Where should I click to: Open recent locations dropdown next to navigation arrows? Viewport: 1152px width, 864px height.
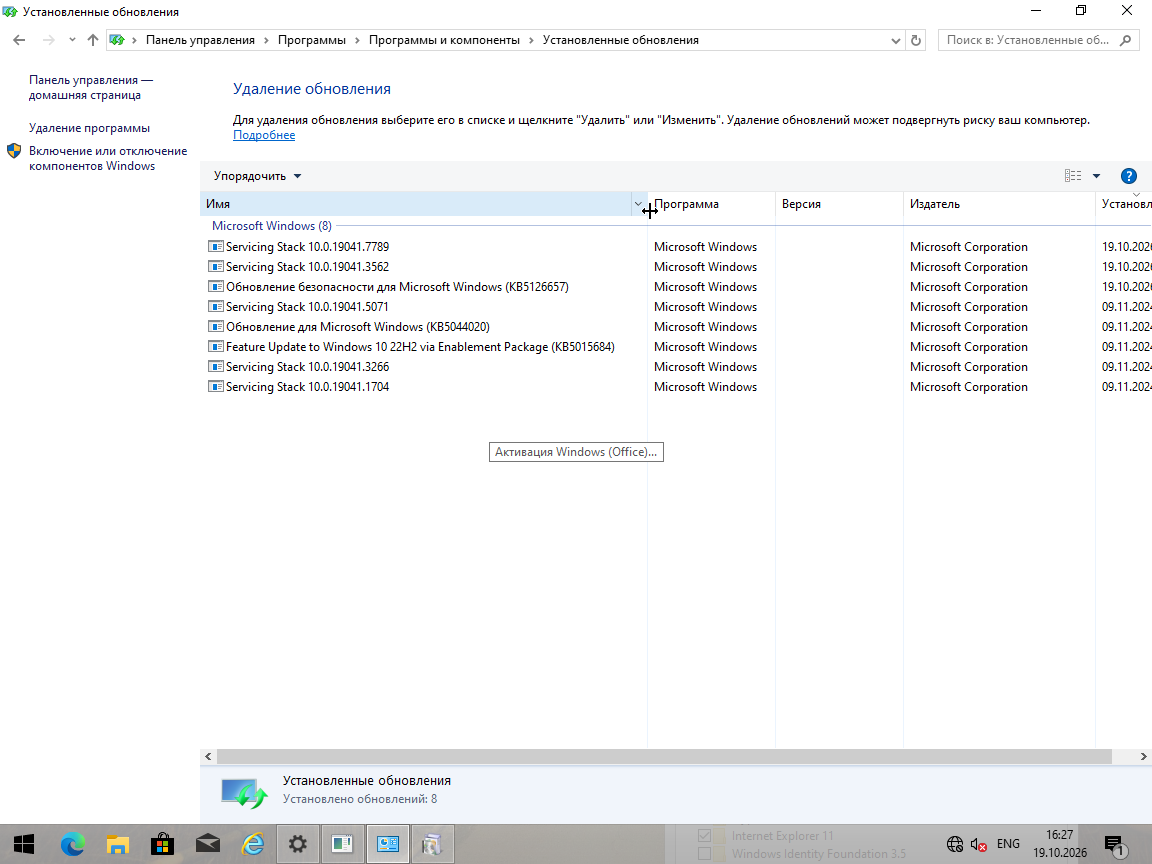pos(72,40)
